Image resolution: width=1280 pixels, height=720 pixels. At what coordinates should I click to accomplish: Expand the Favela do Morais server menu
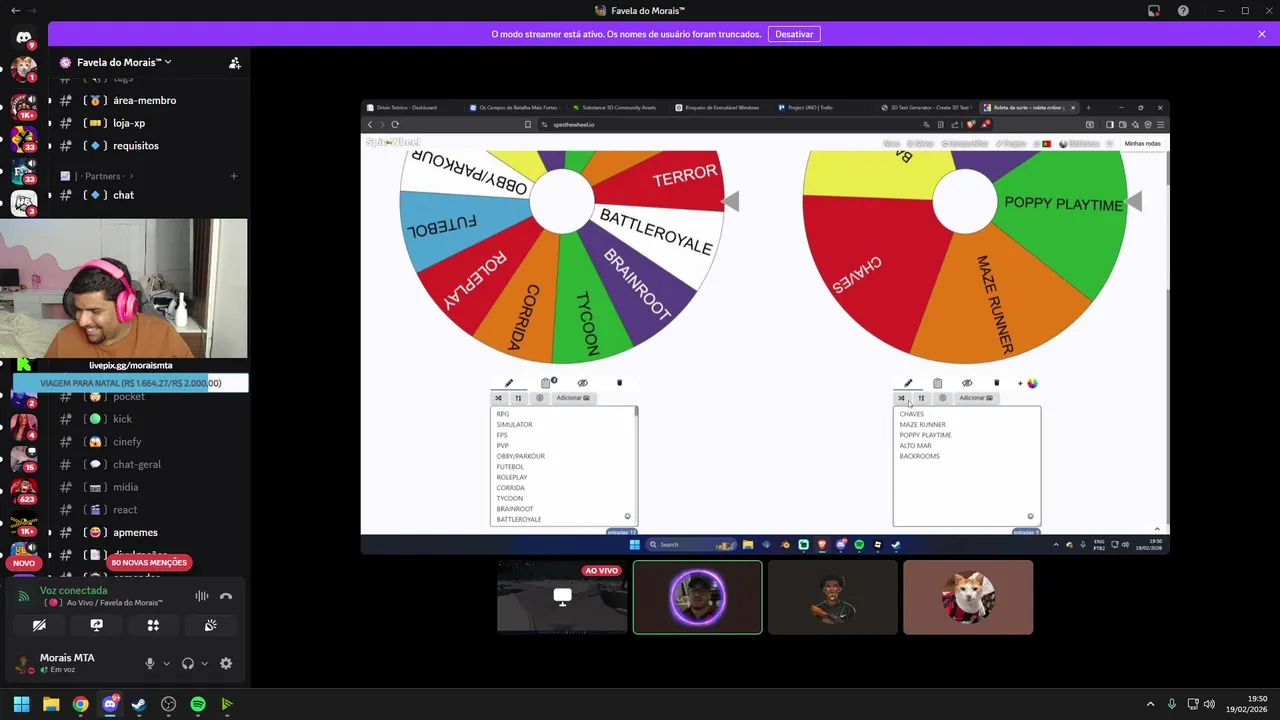(x=124, y=62)
